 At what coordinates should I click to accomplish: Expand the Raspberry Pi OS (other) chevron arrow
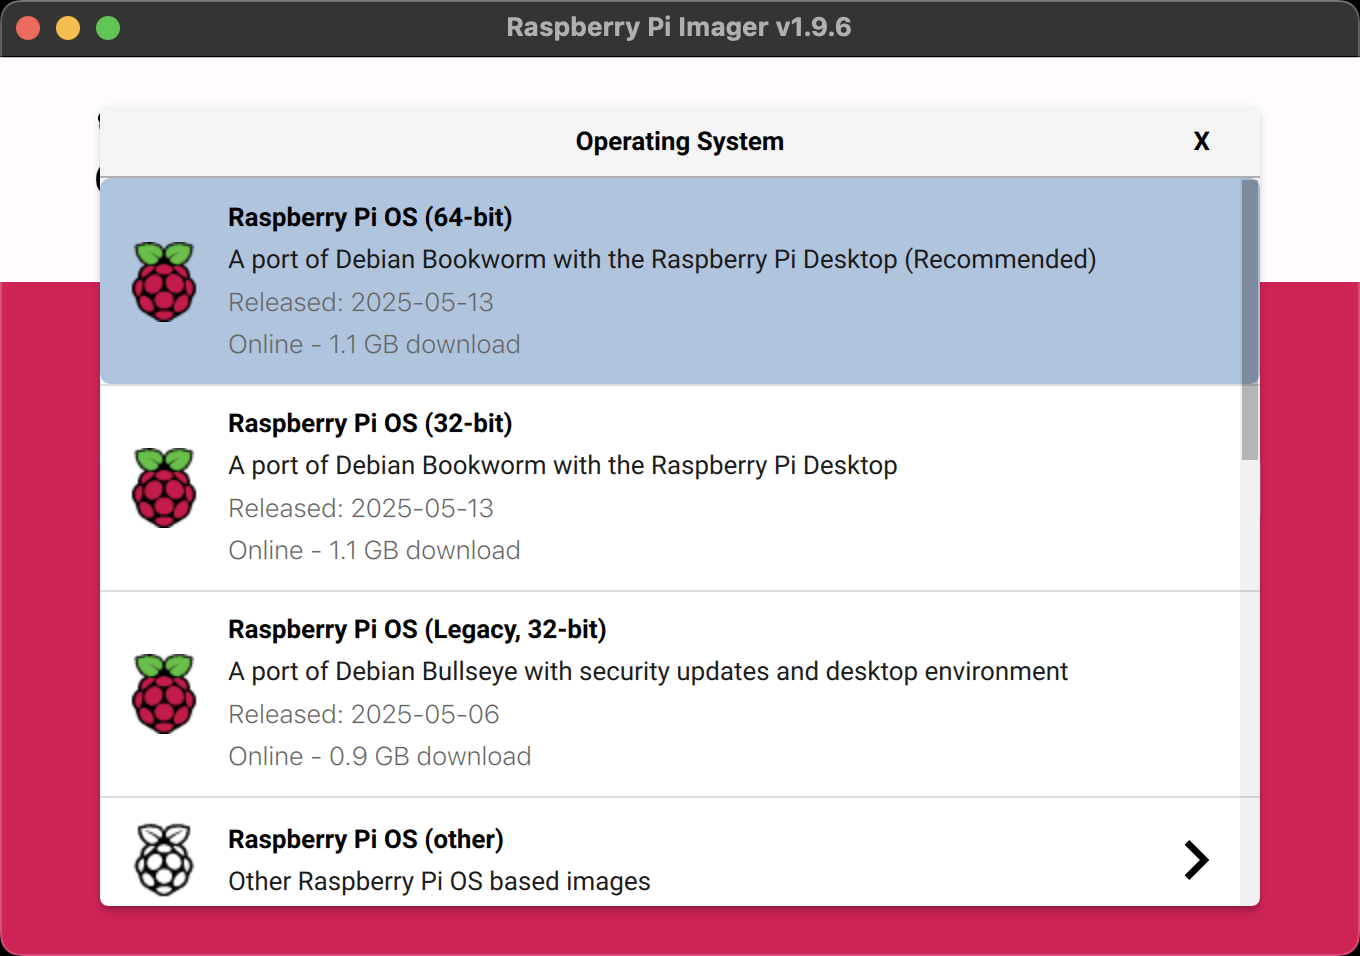(x=1196, y=860)
